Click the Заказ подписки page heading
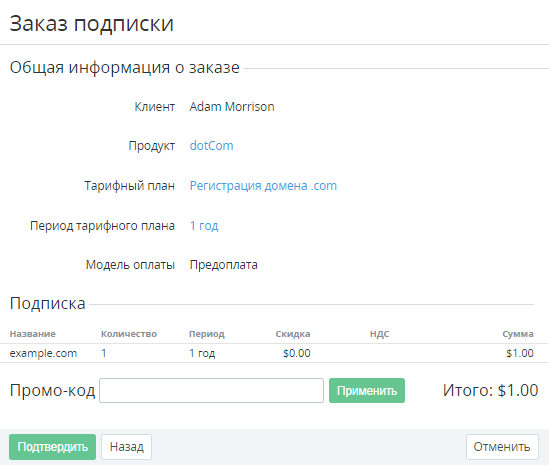 [92, 24]
